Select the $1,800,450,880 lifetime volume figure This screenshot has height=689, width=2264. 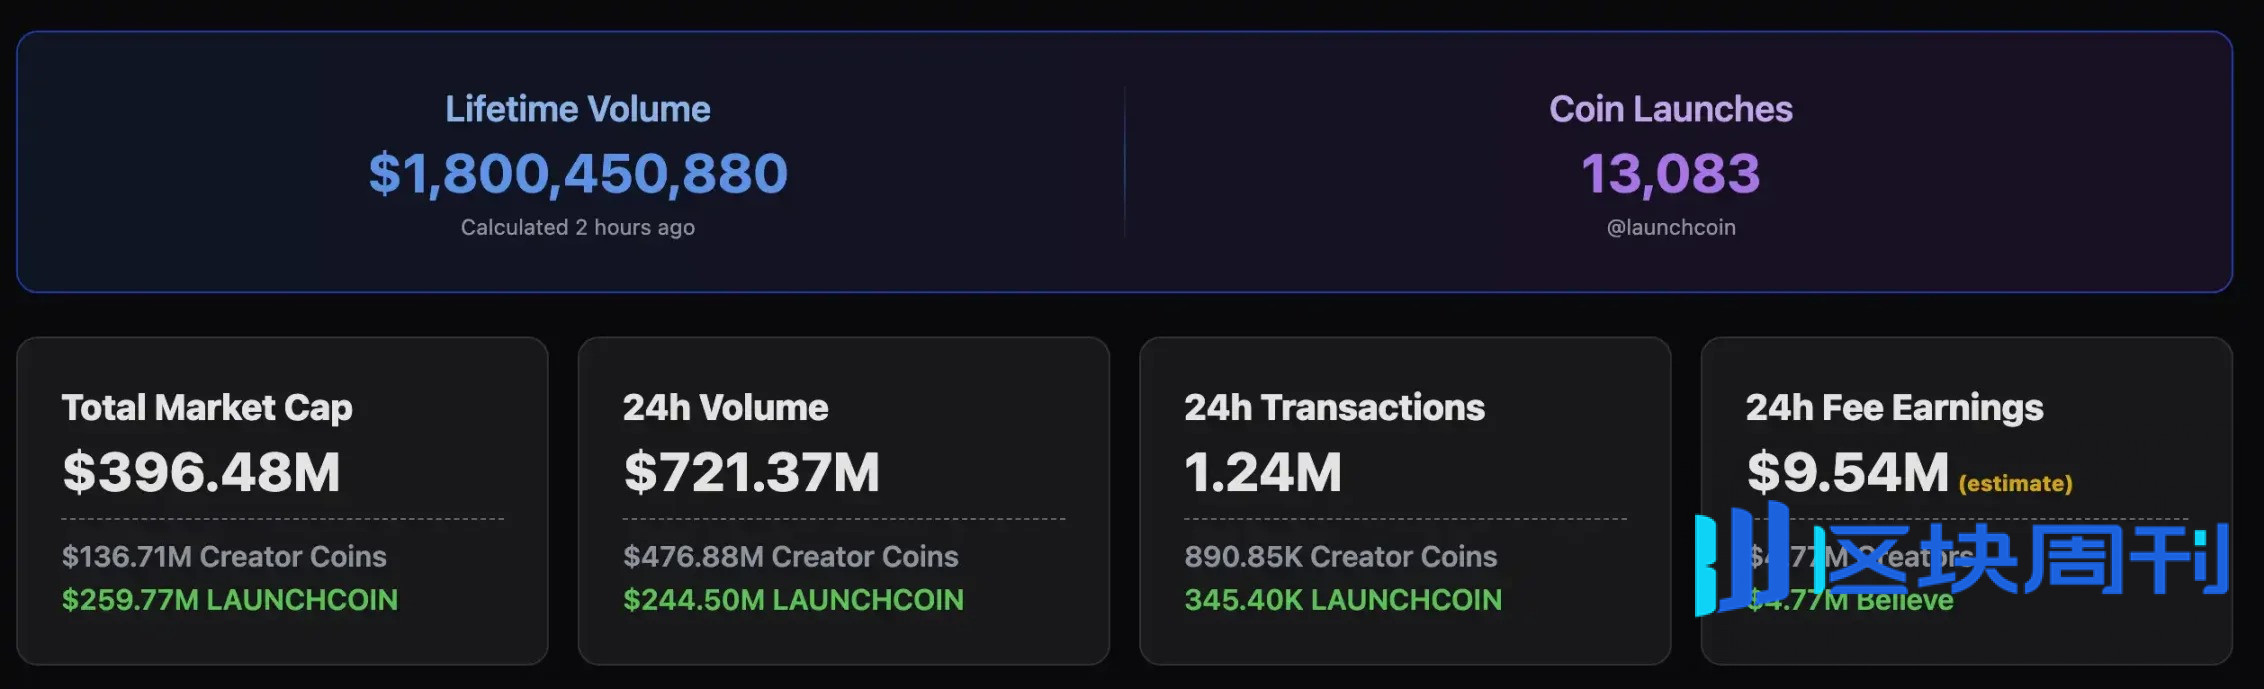pos(578,173)
